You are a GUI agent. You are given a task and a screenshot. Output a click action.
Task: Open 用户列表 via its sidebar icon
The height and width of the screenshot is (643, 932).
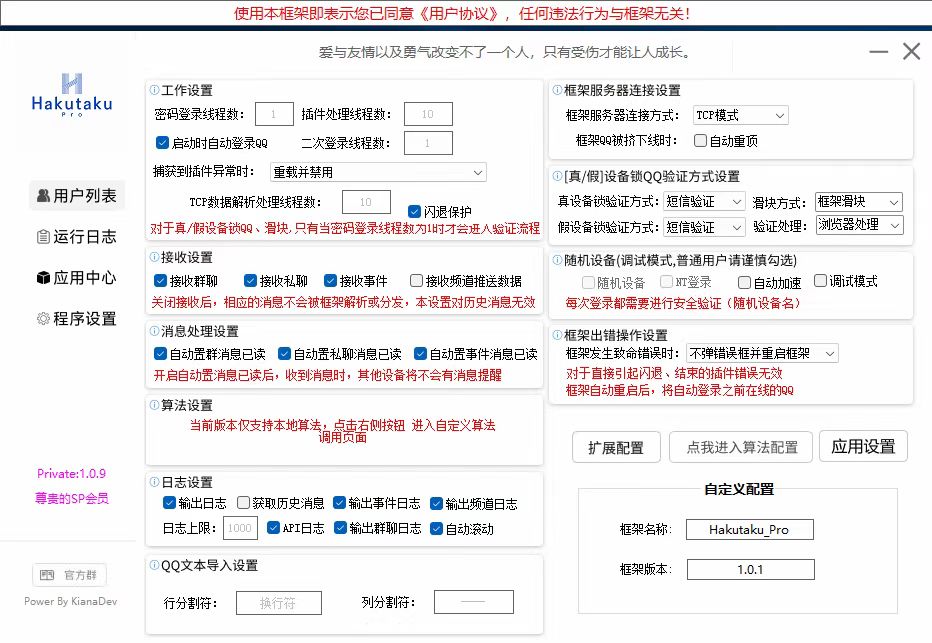point(44,195)
